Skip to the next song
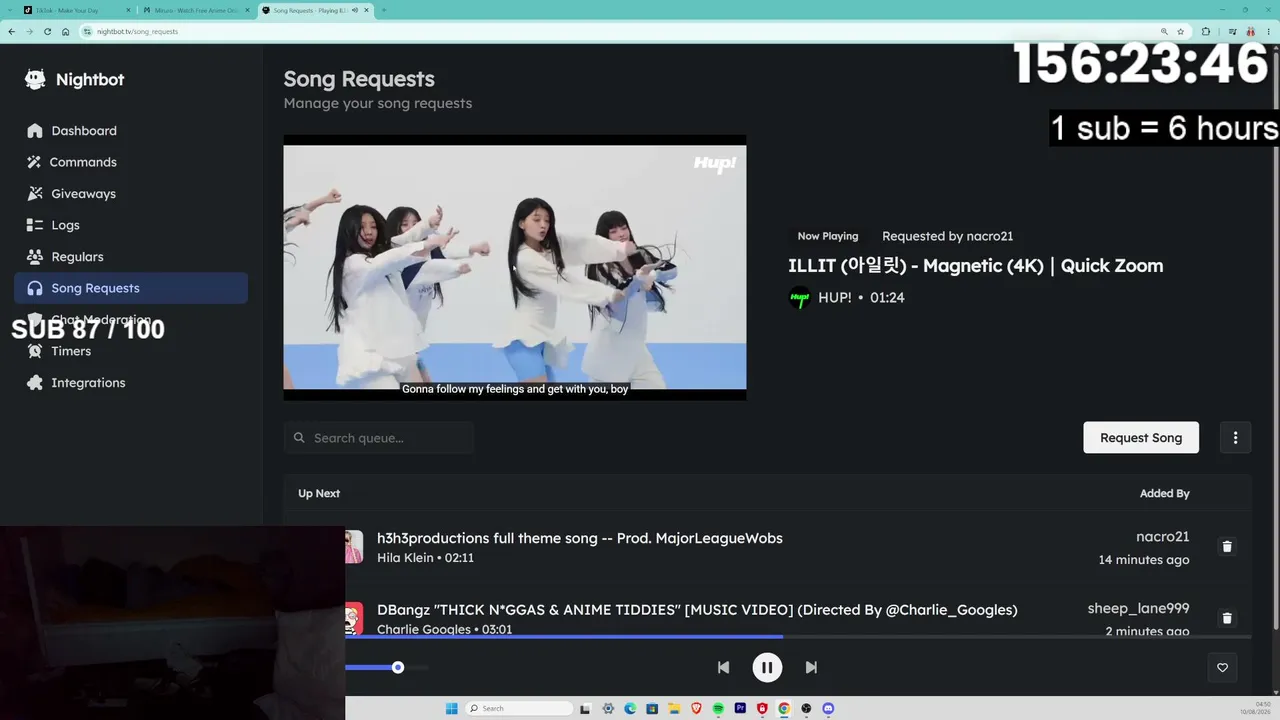This screenshot has width=1280, height=720. pos(811,667)
